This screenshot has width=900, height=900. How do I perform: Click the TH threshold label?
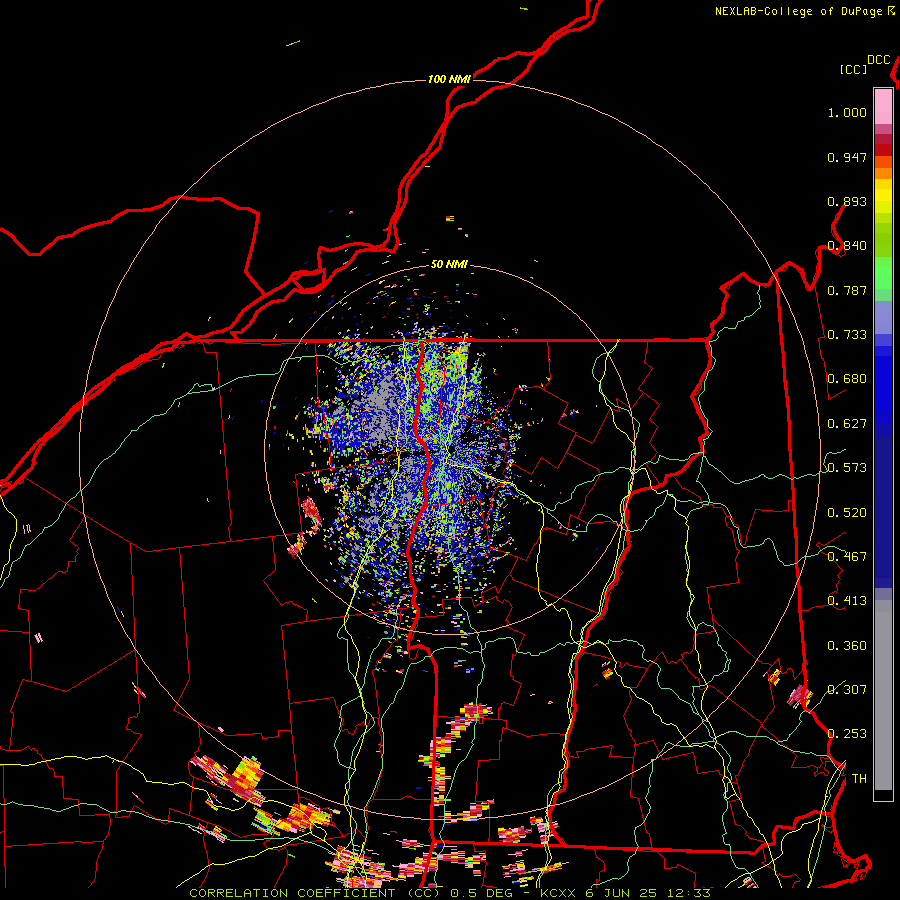click(859, 779)
